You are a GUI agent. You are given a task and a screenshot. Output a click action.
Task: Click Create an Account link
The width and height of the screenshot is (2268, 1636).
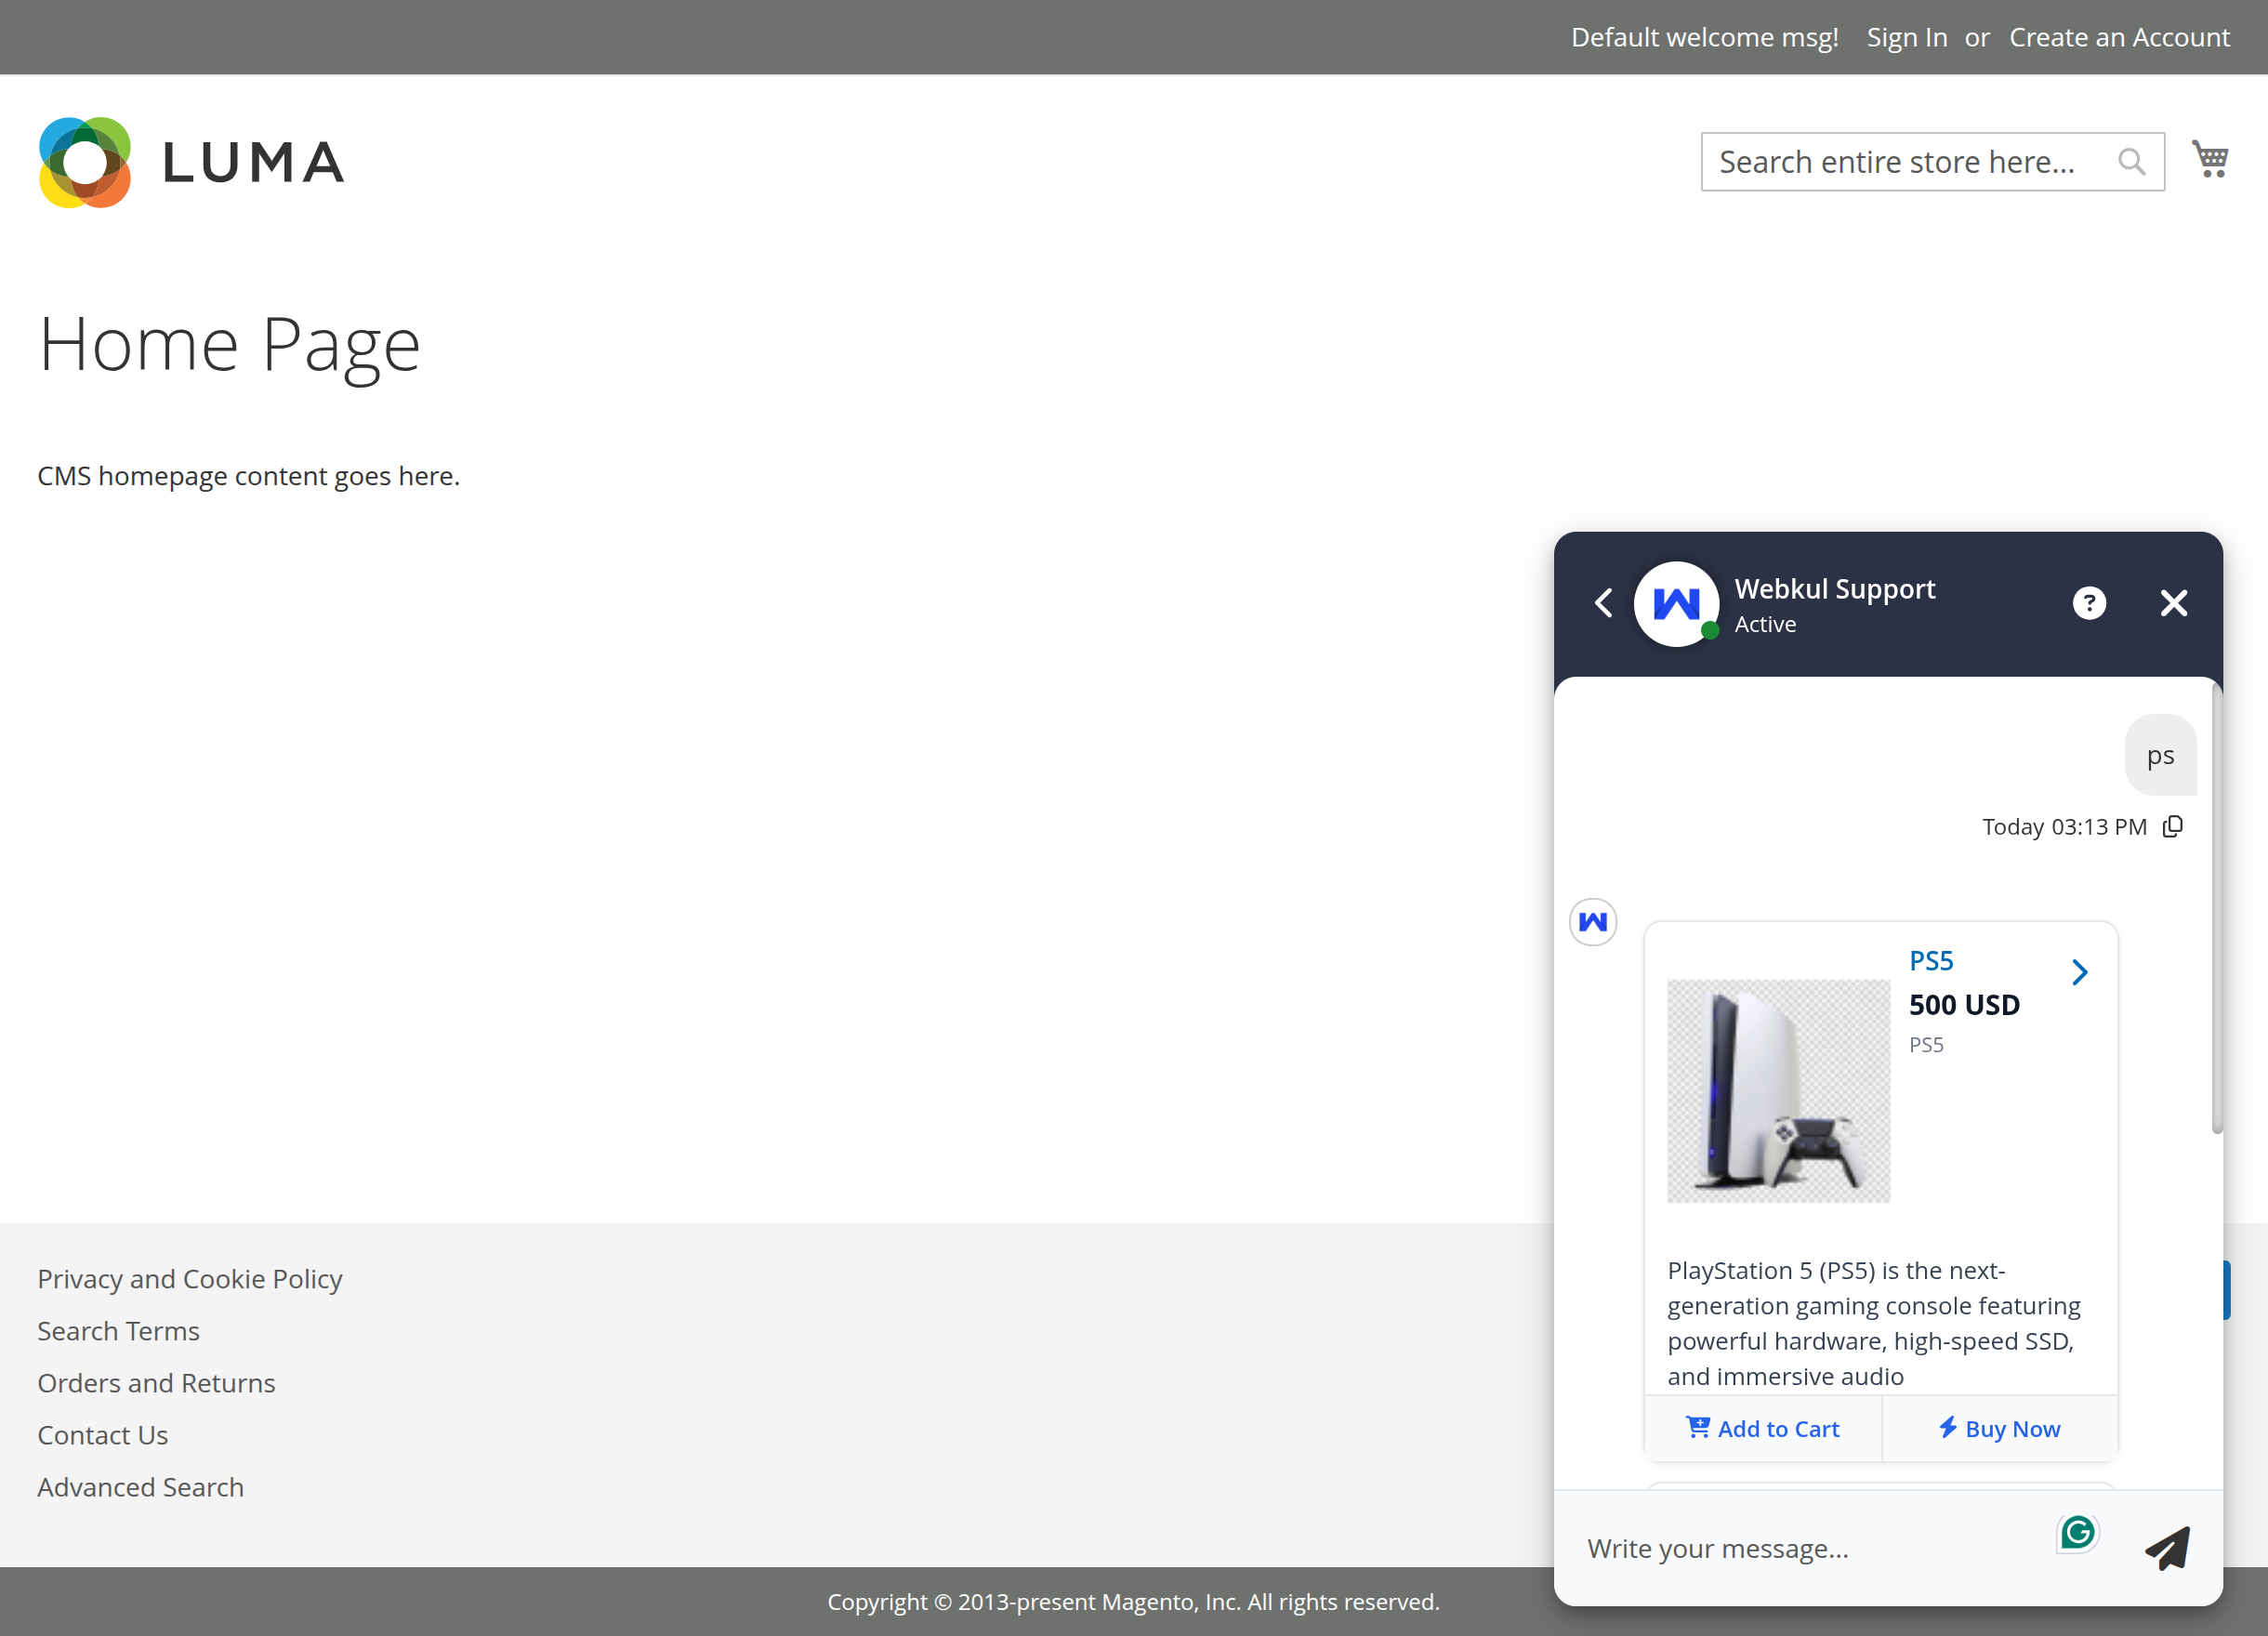coord(2119,37)
